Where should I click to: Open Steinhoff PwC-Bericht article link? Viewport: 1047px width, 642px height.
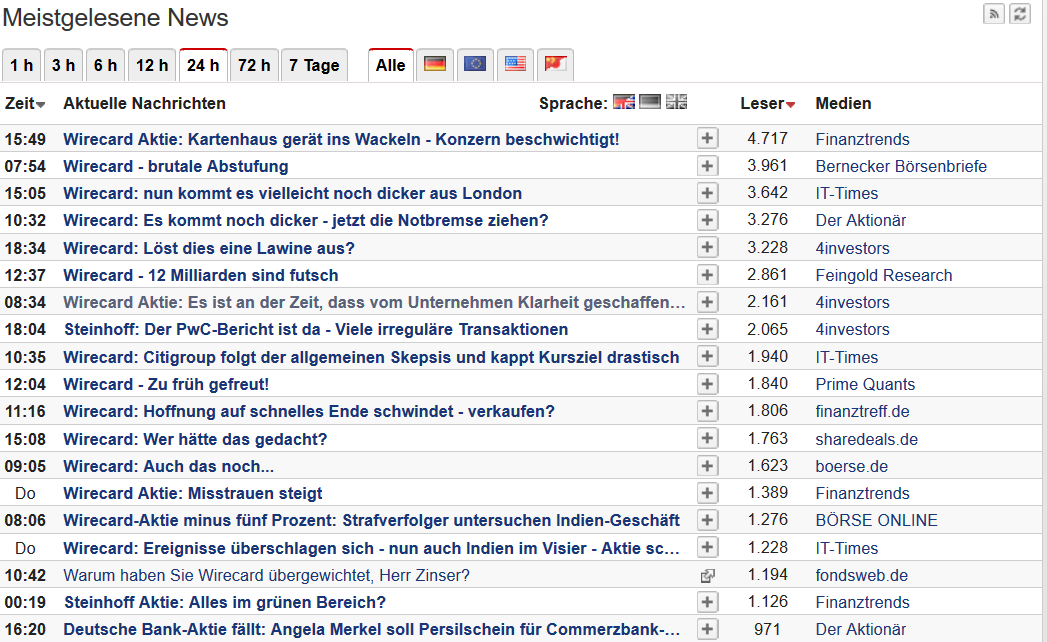point(316,329)
